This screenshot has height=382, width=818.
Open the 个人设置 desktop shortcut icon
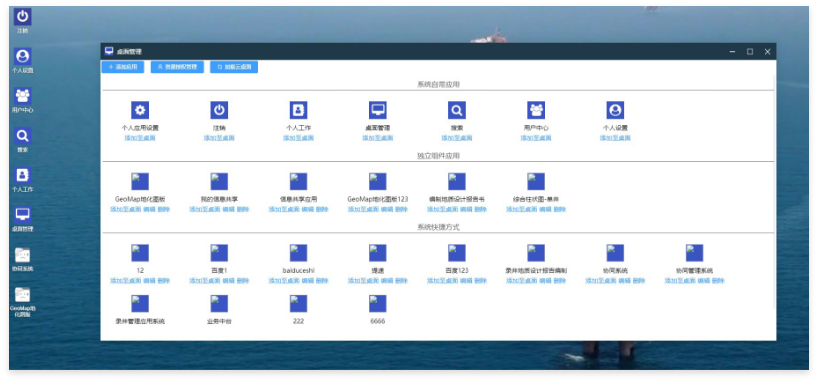(x=22, y=56)
